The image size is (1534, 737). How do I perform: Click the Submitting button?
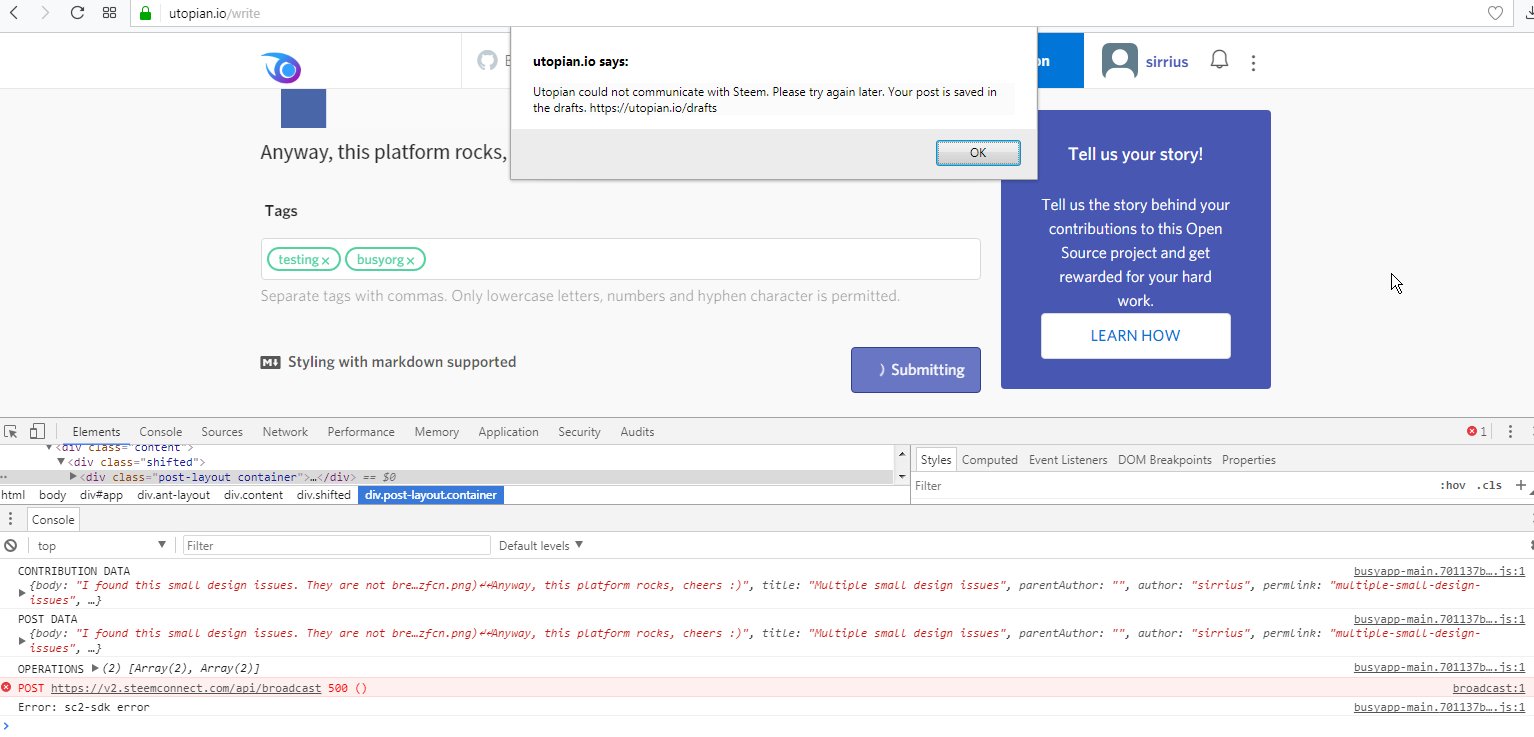[x=916, y=370]
